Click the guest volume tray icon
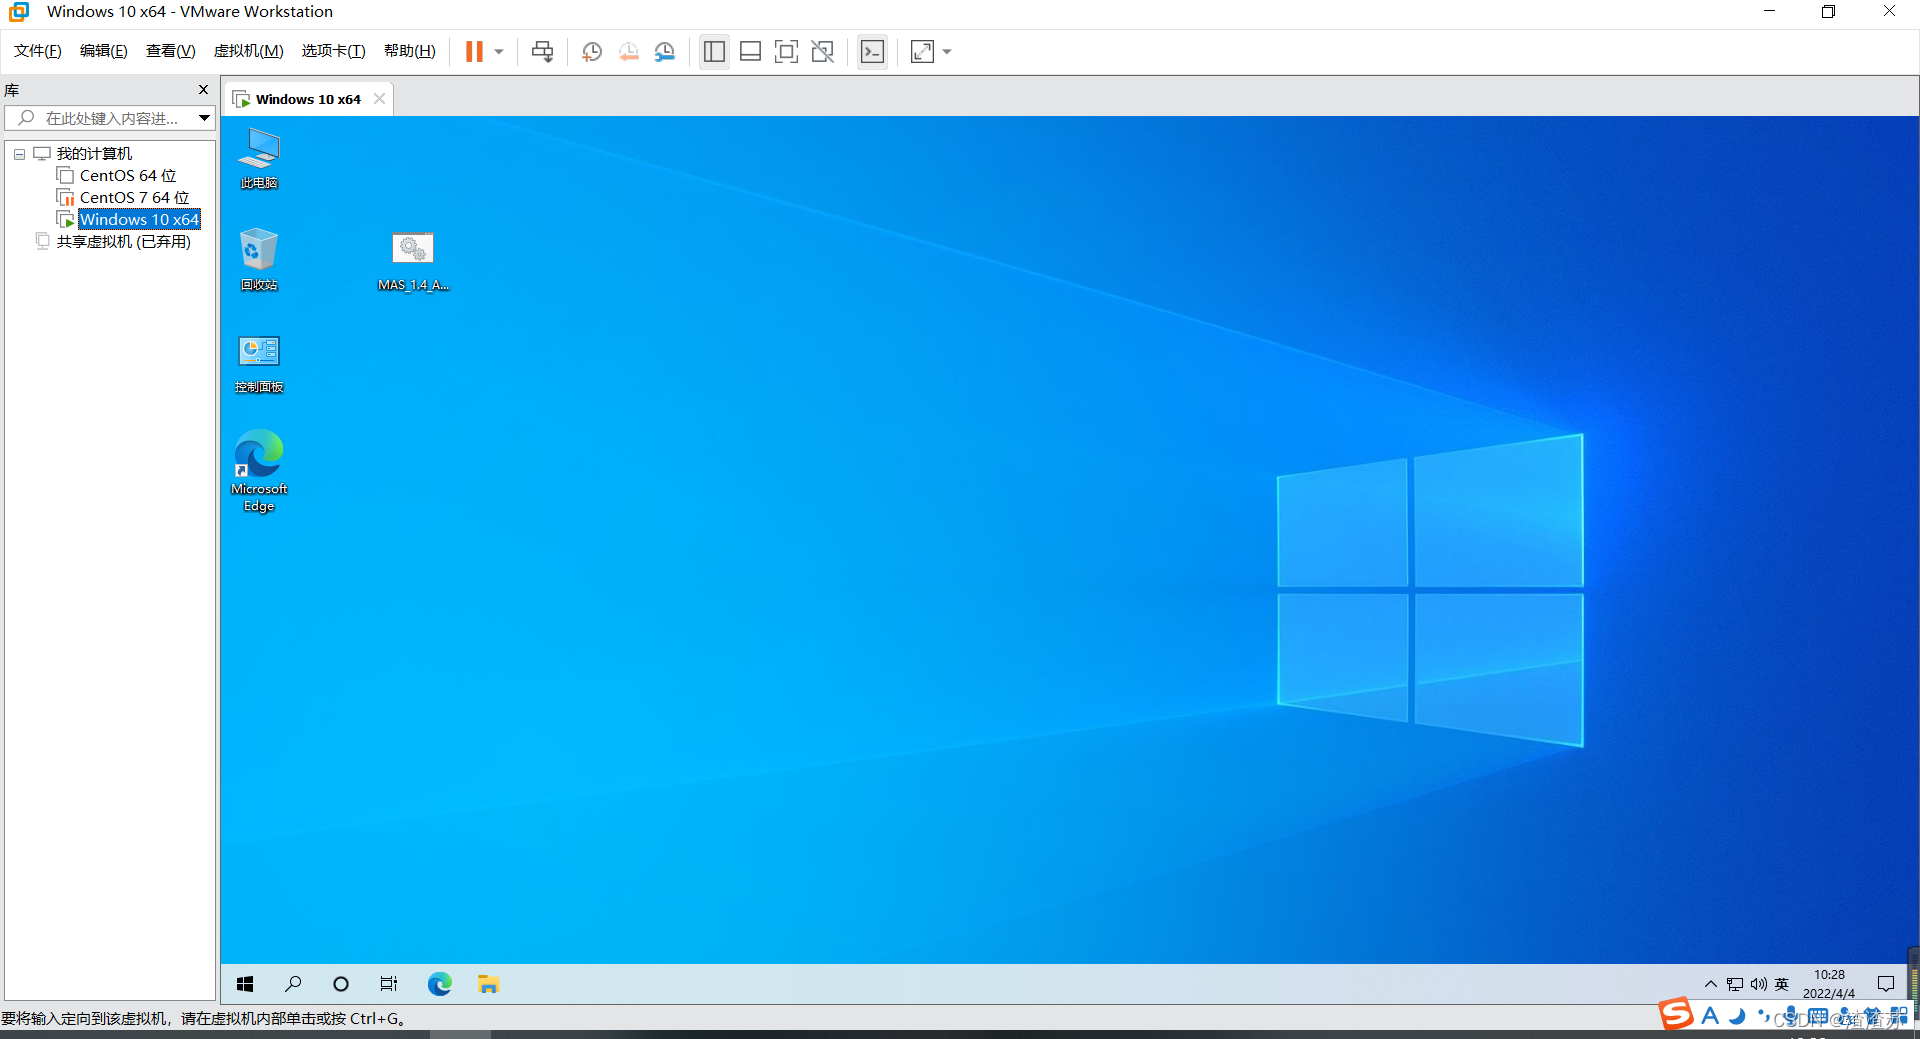 pyautogui.click(x=1759, y=984)
